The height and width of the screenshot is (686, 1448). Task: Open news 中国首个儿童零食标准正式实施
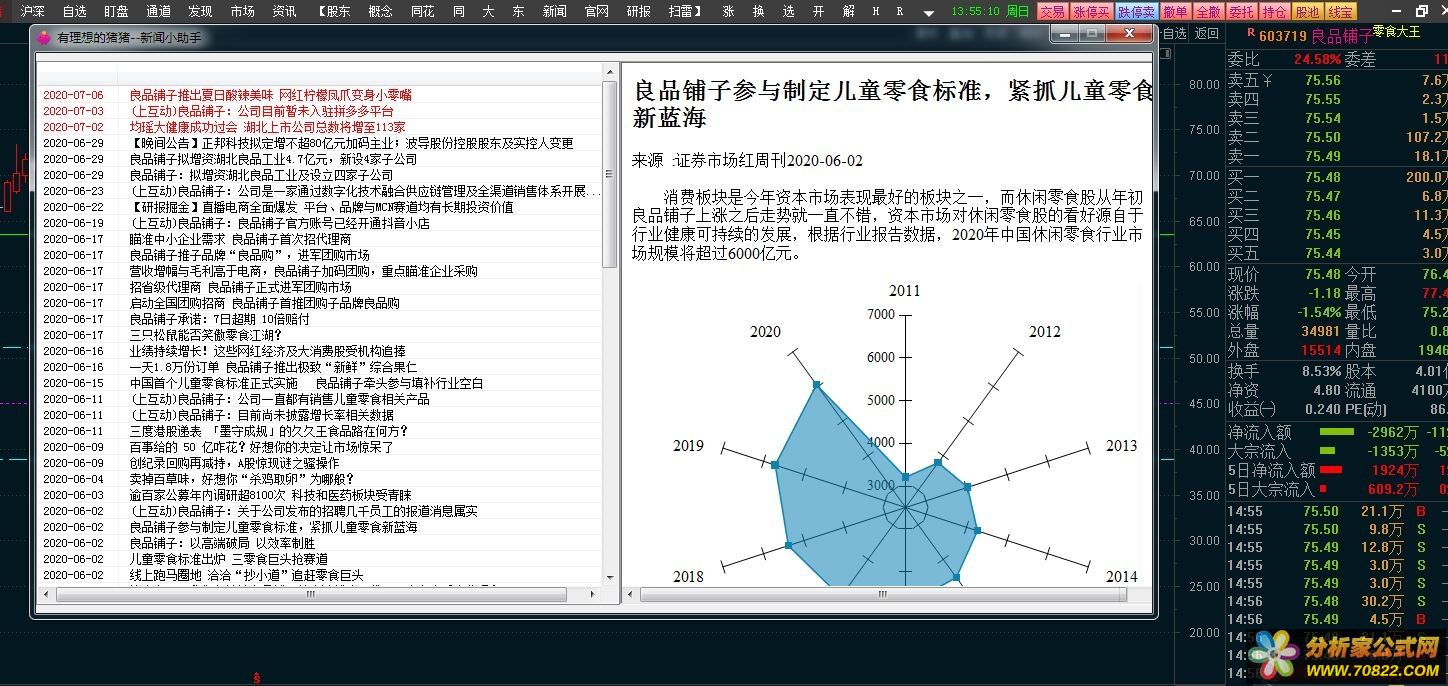306,383
